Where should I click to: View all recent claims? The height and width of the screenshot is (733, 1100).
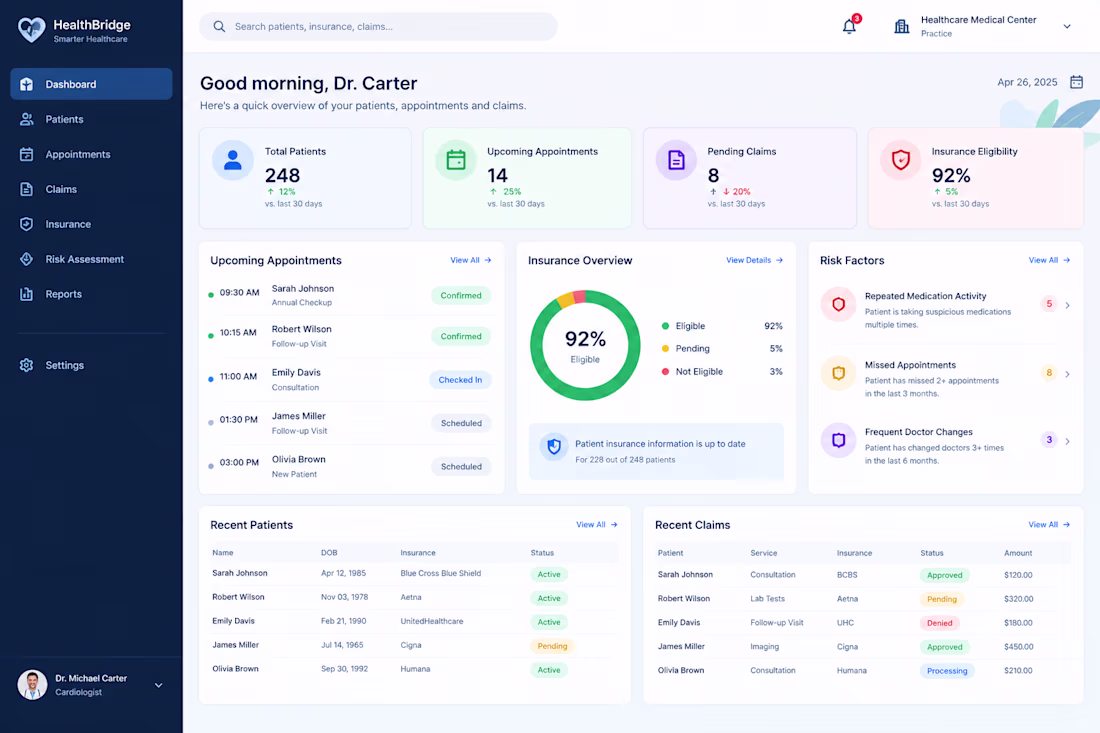pyautogui.click(x=1049, y=525)
